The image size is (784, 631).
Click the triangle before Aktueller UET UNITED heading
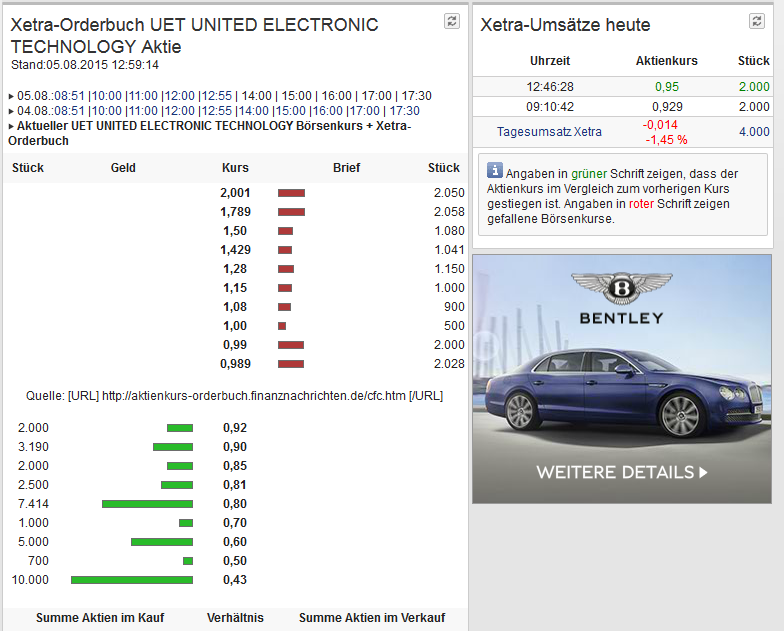11,126
